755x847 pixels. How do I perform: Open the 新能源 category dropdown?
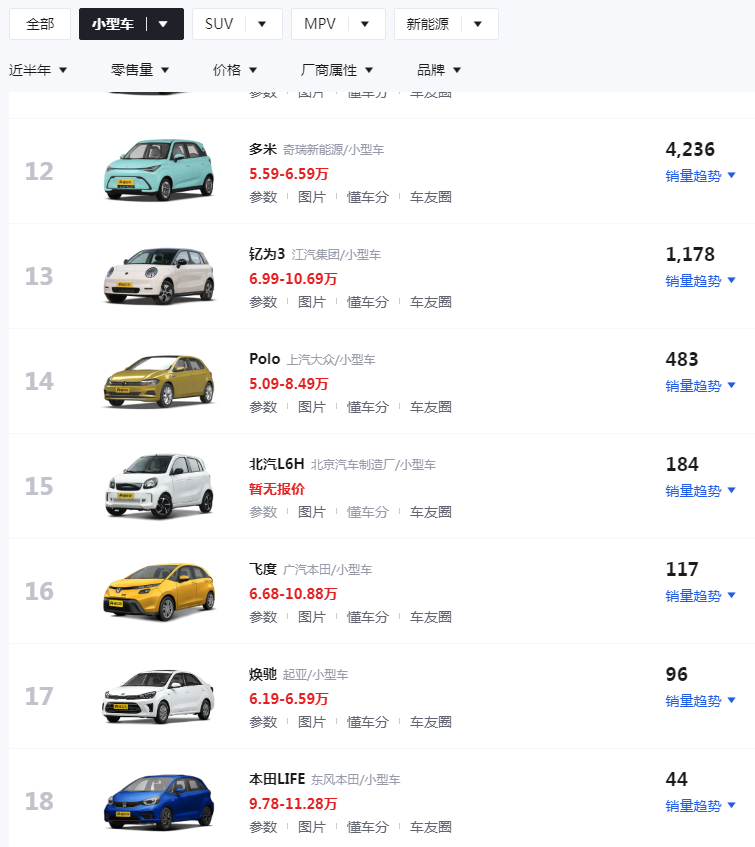(x=478, y=24)
